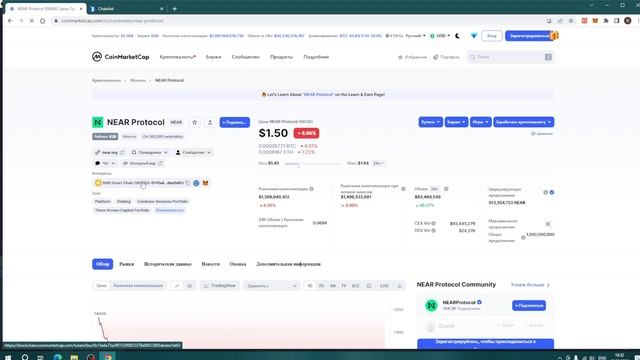Click the NEARProtocol community avatar

click(431, 305)
